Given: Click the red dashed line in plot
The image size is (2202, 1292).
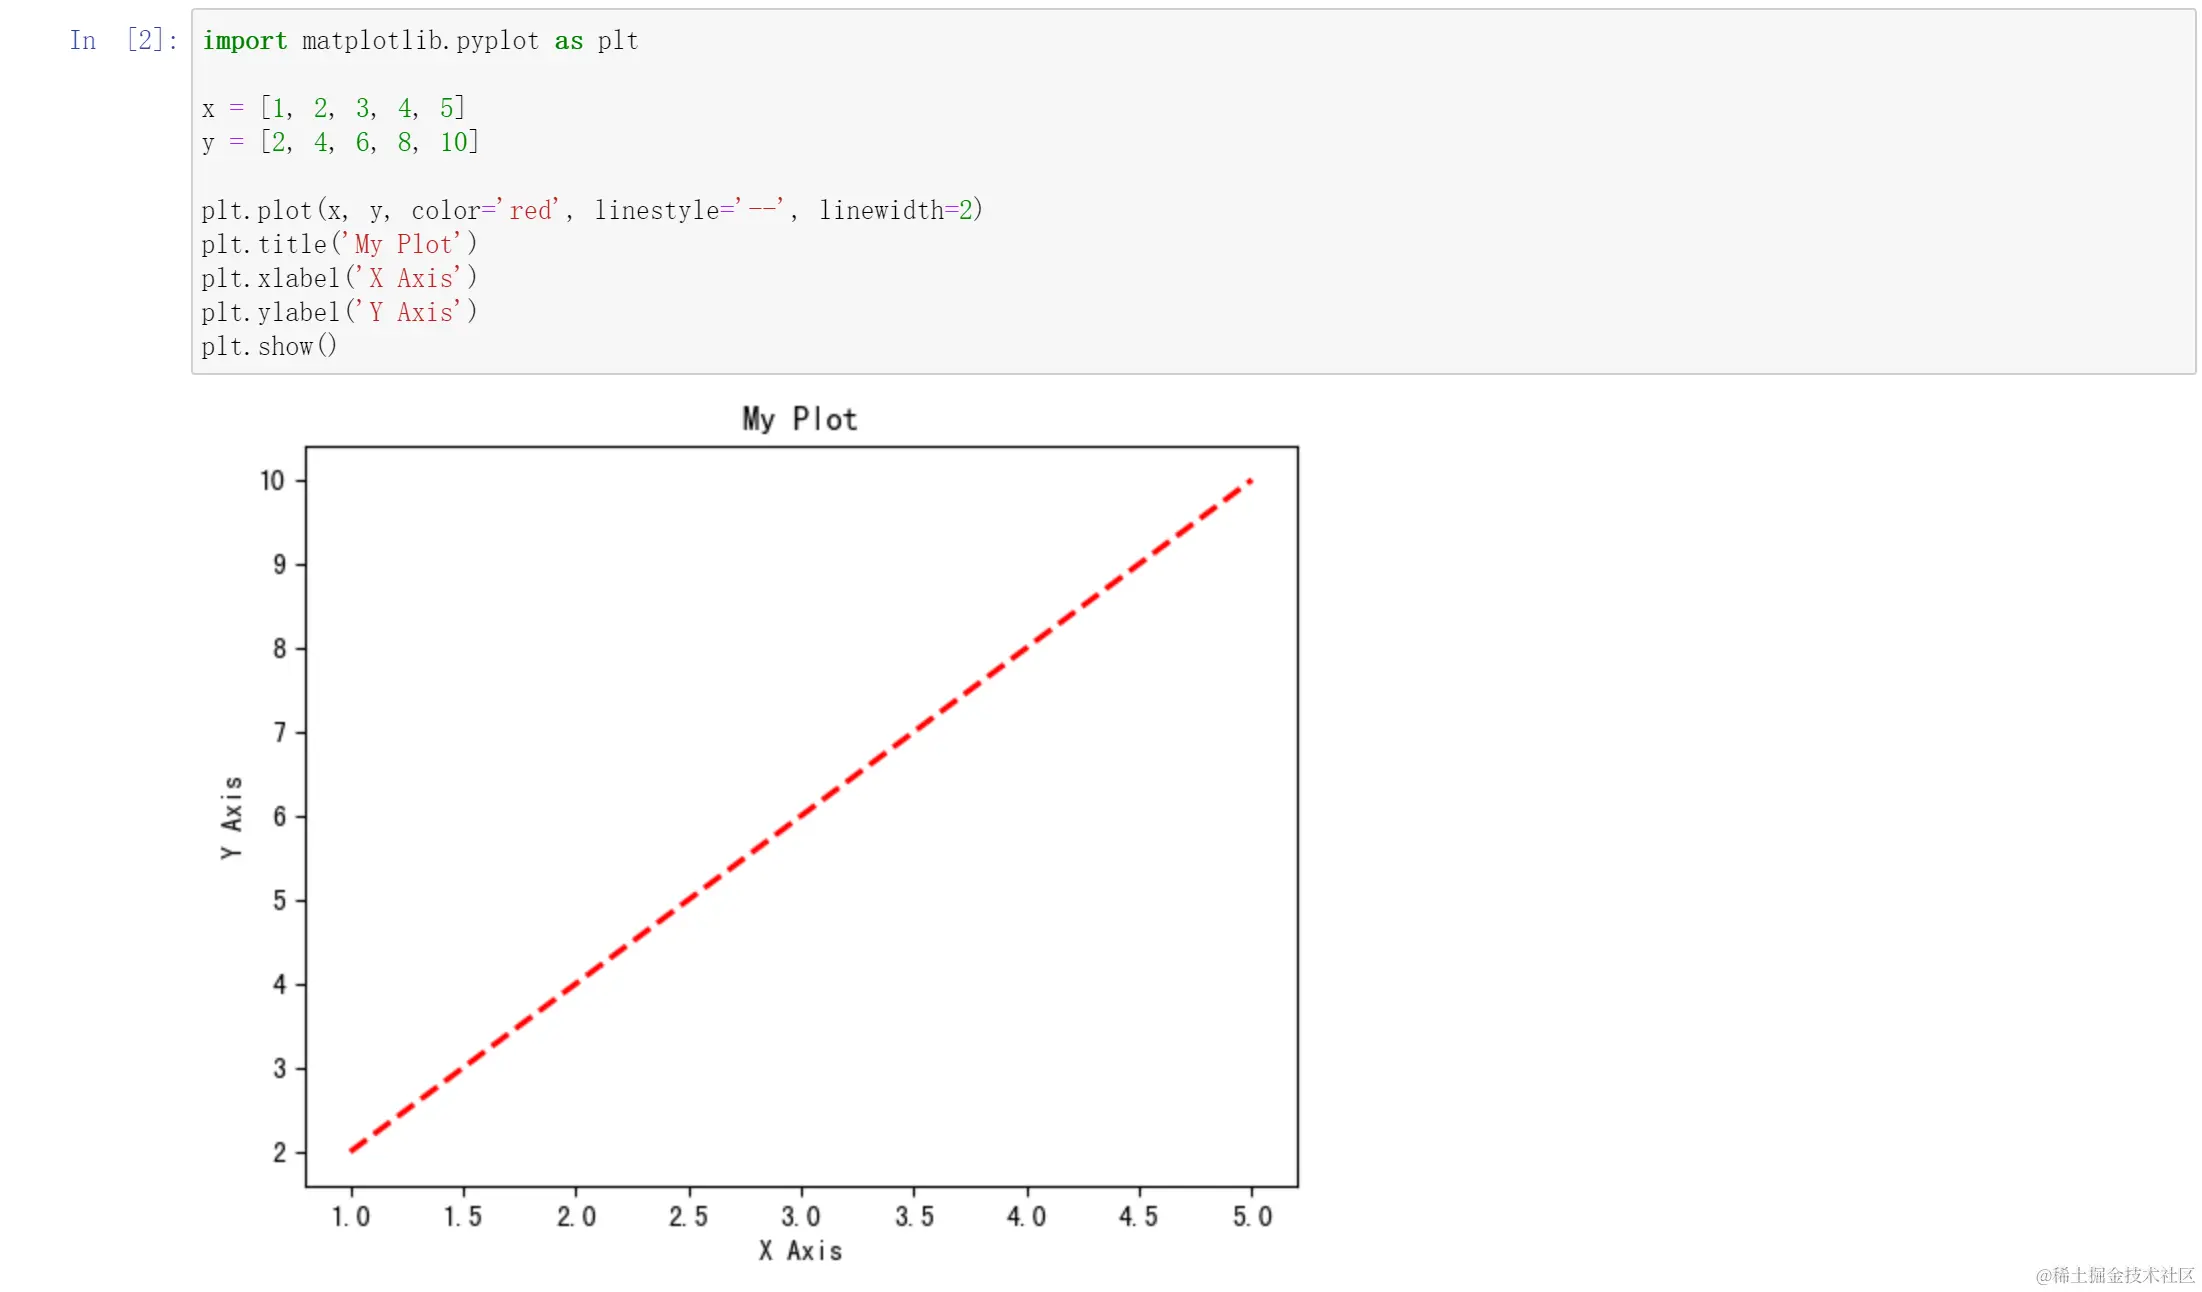Looking at the screenshot, I should pyautogui.click(x=800, y=815).
